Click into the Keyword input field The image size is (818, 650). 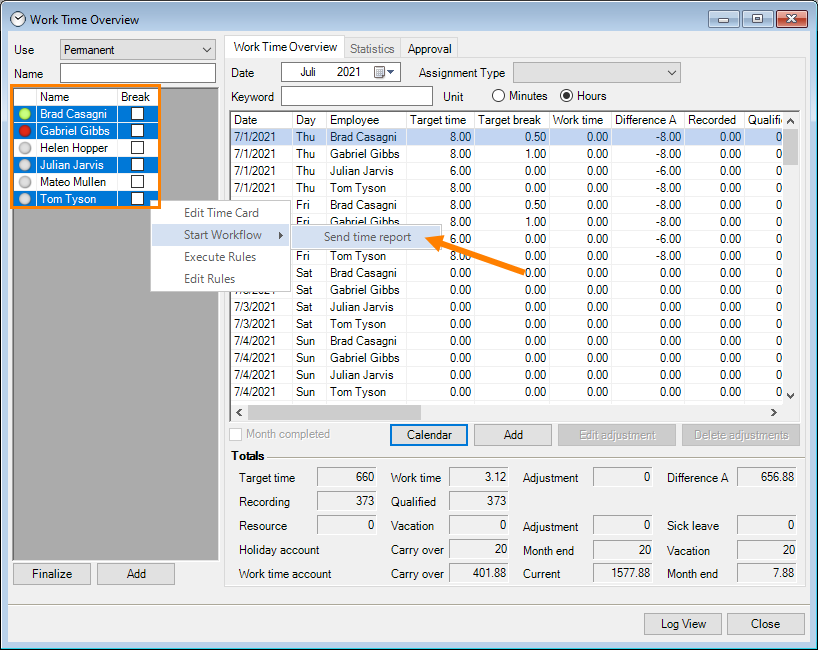click(x=355, y=96)
